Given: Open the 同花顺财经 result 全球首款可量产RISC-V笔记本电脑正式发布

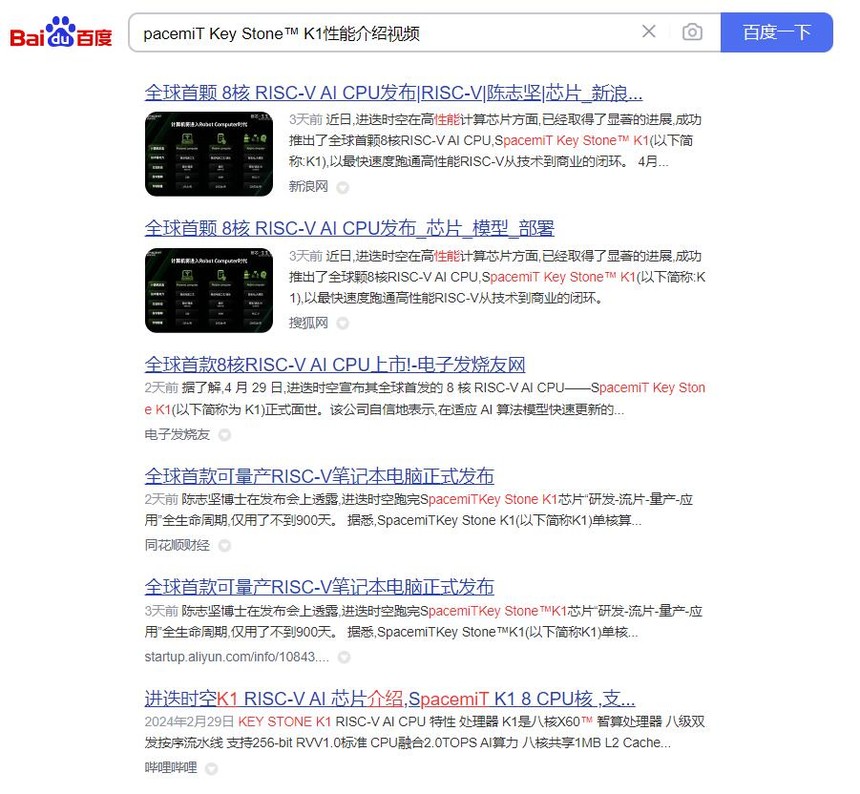Looking at the screenshot, I should click(319, 476).
